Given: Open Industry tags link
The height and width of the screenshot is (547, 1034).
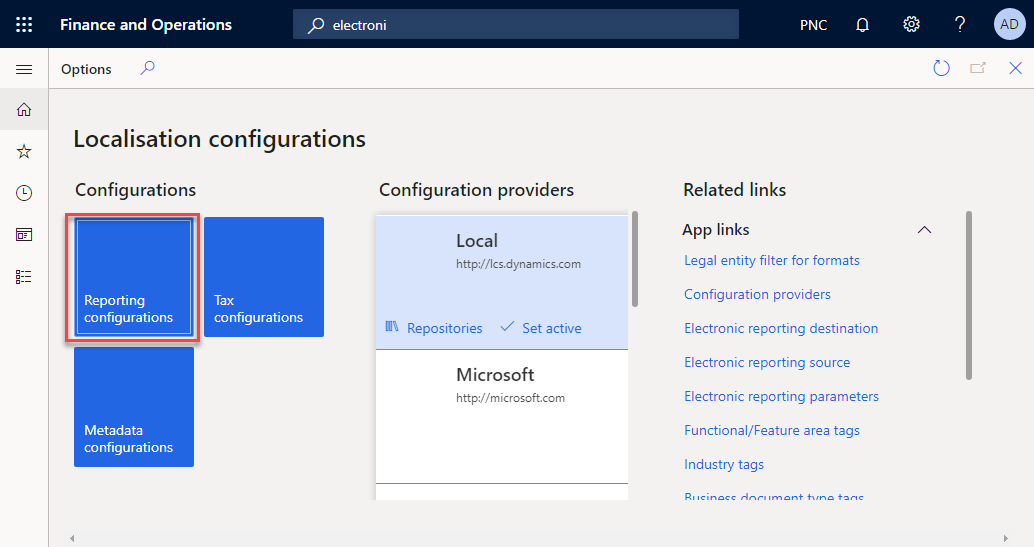Looking at the screenshot, I should click(723, 464).
